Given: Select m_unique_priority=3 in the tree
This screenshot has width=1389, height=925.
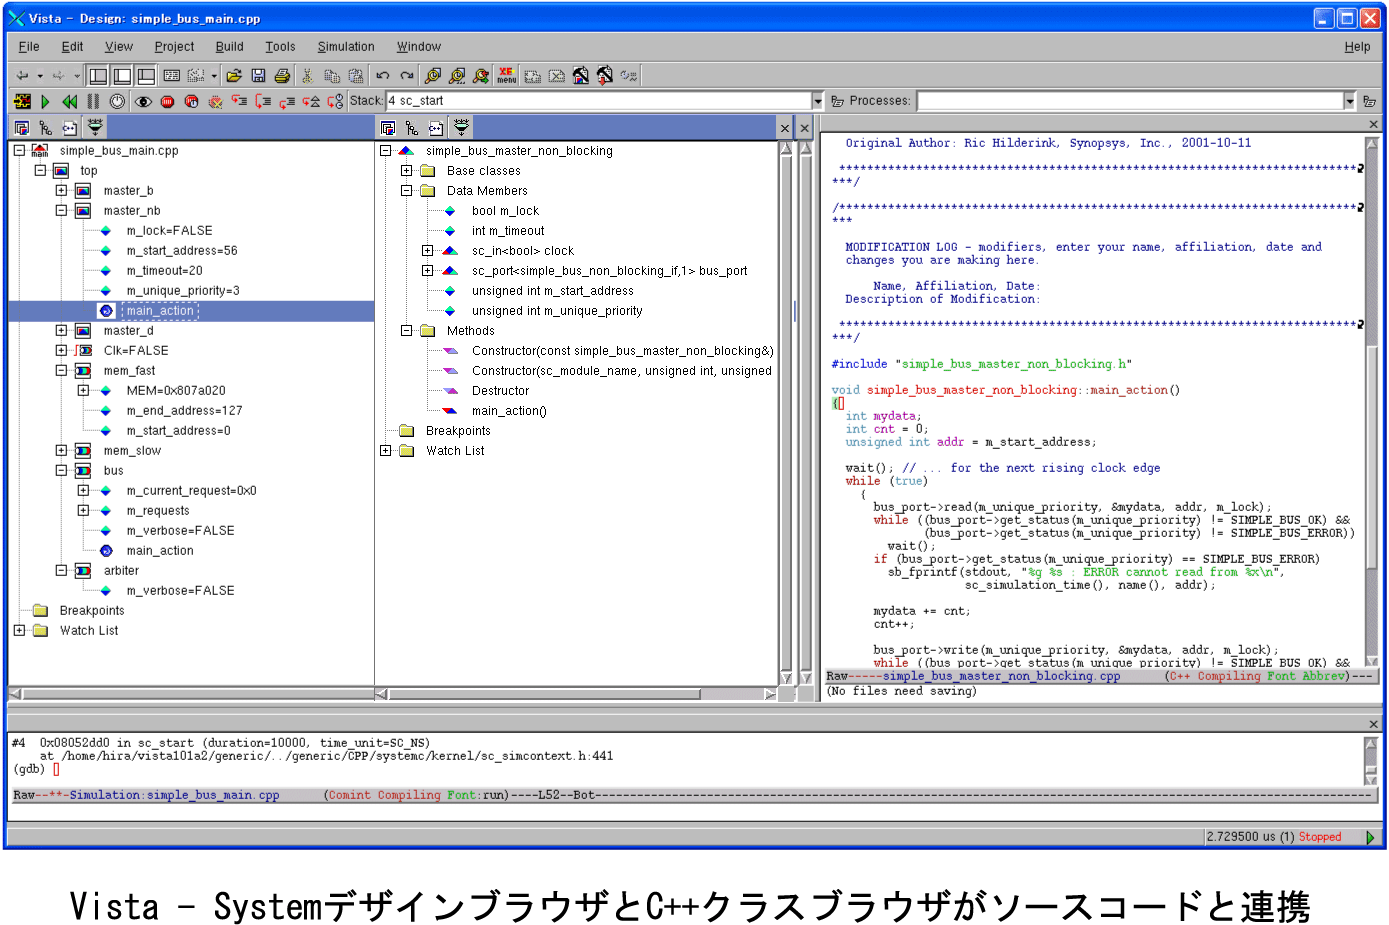Looking at the screenshot, I should [183, 291].
